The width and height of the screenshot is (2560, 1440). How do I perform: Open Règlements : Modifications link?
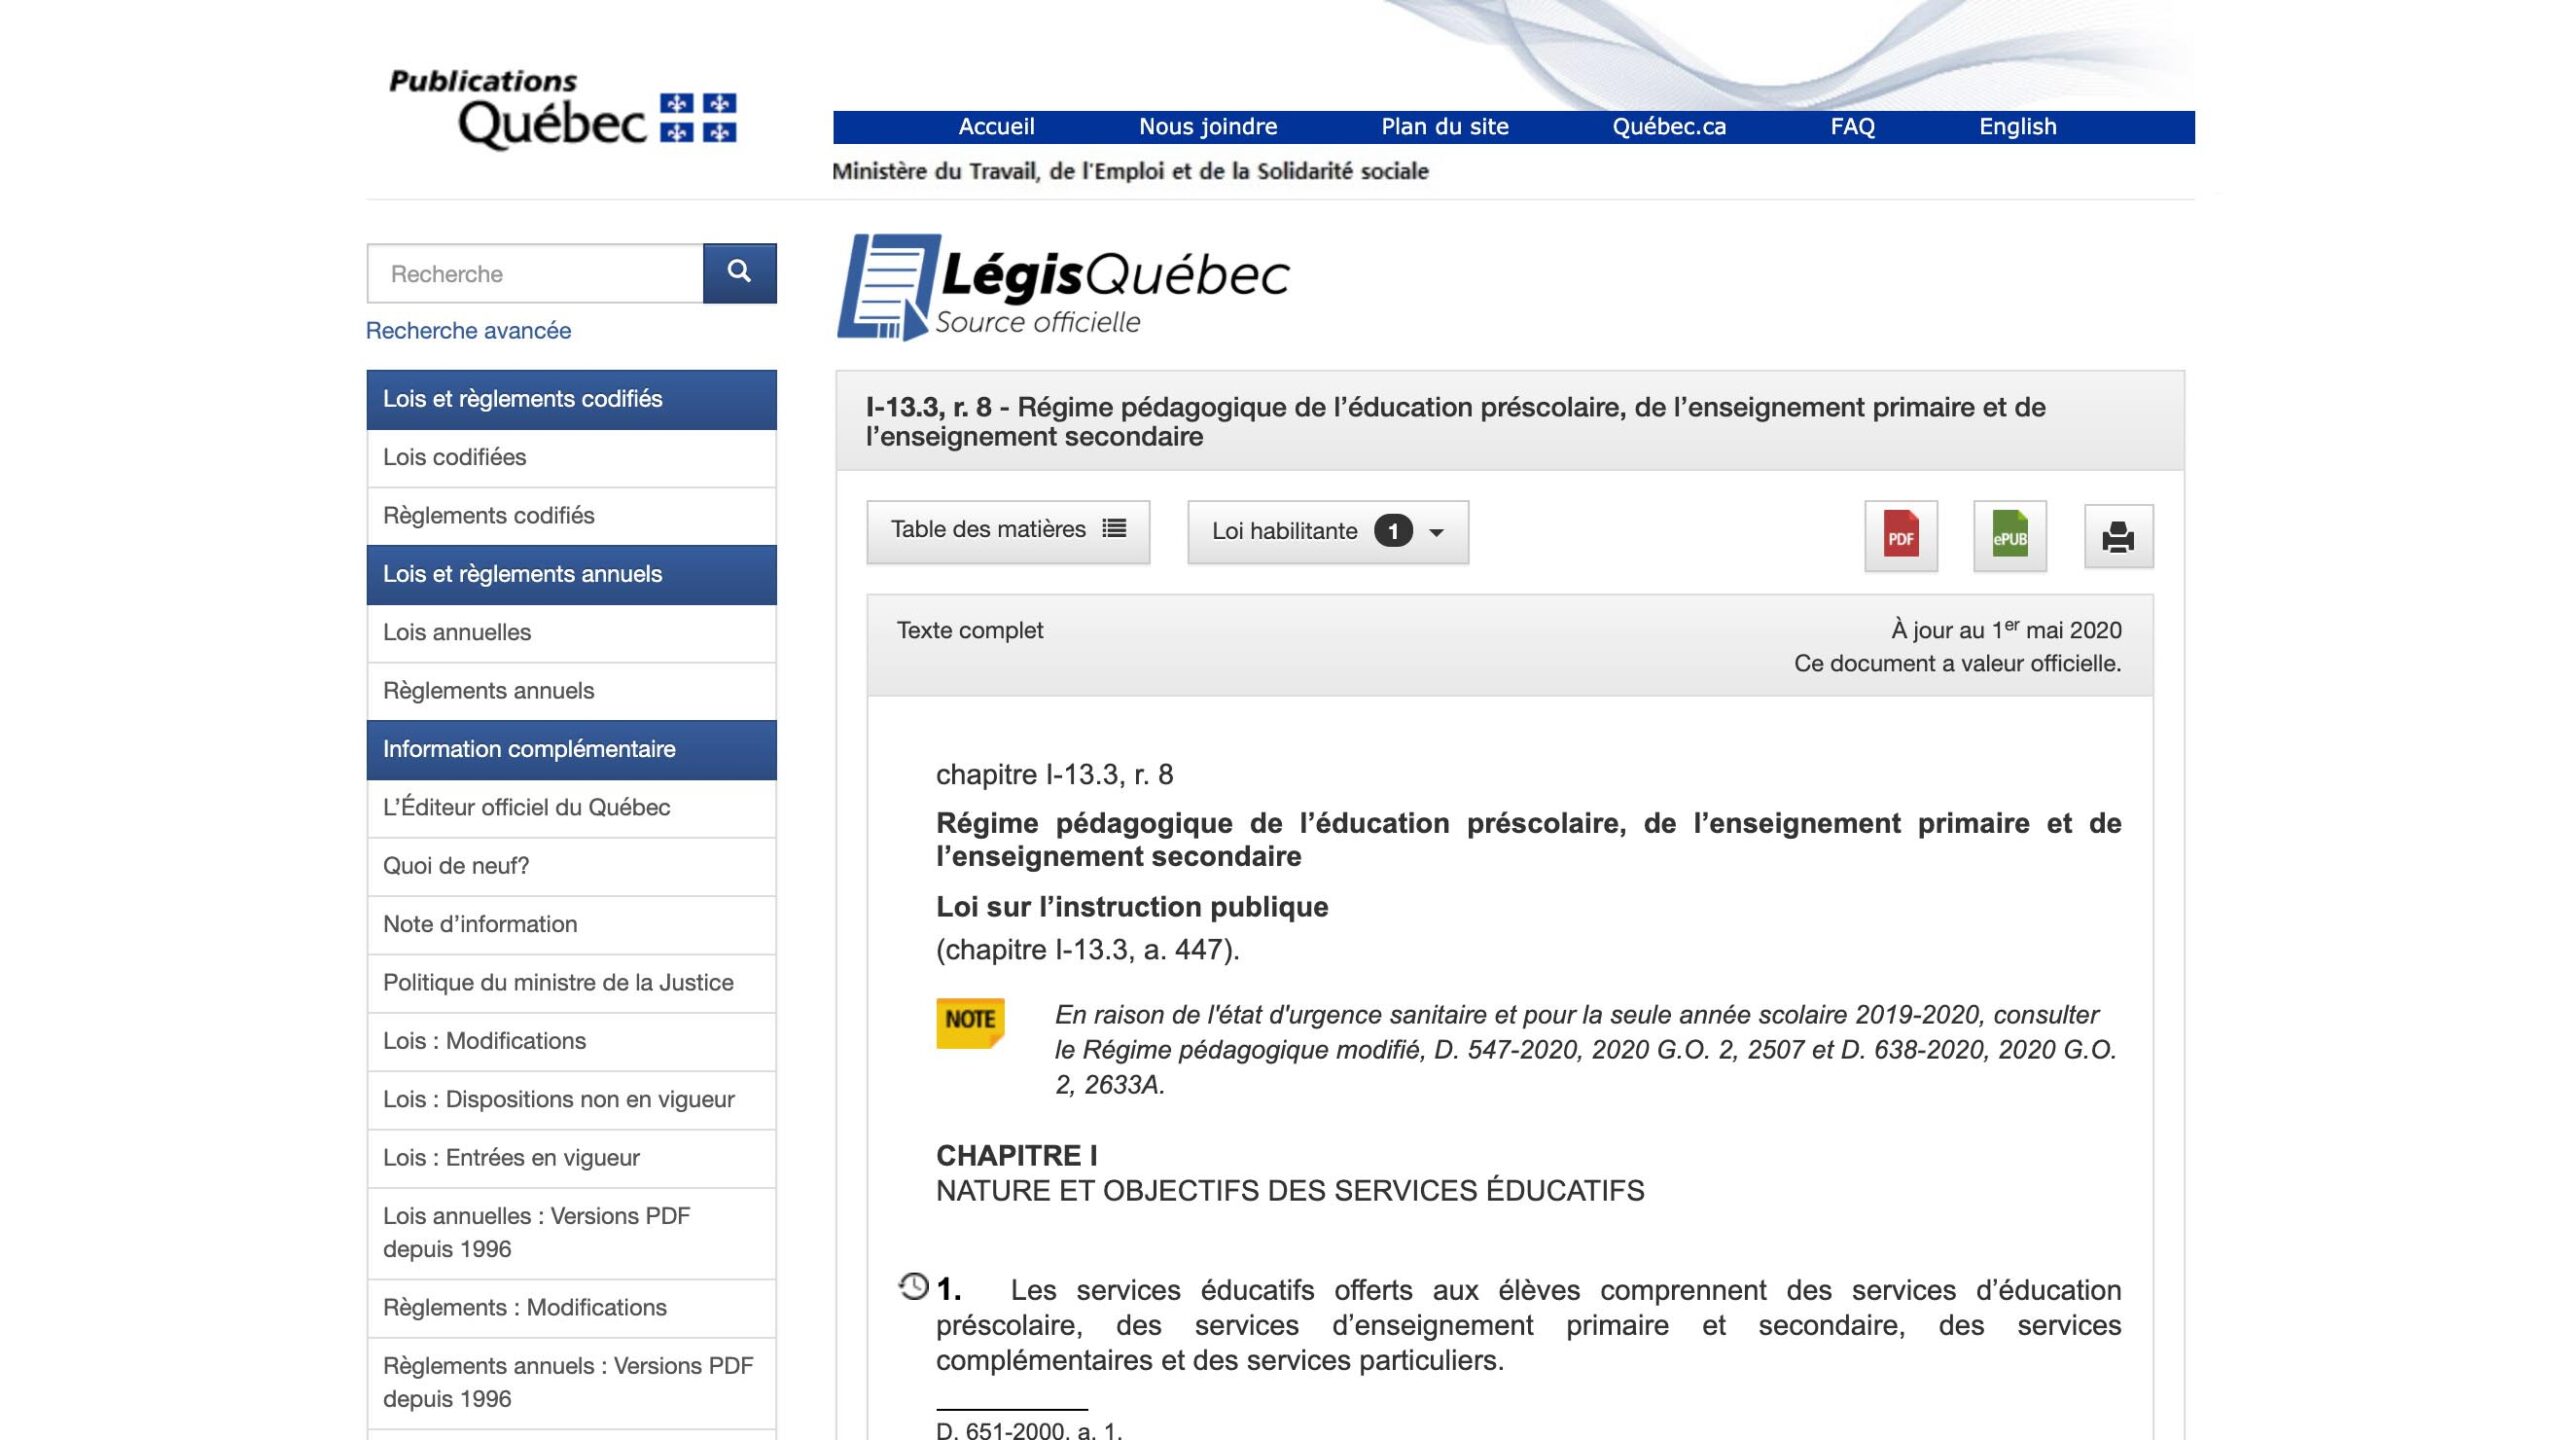tap(571, 1308)
